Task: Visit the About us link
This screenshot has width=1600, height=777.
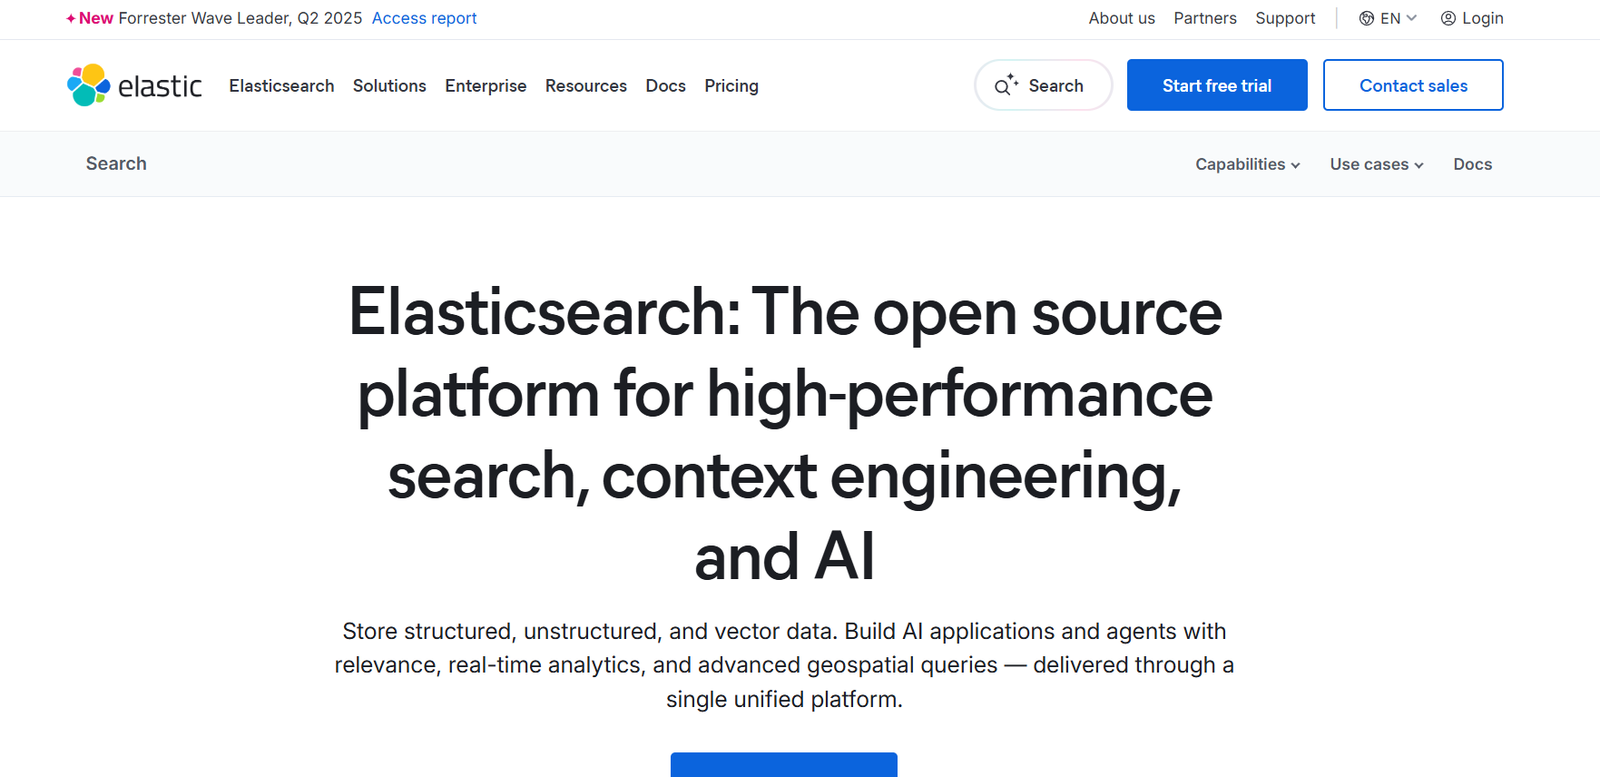Action: (x=1121, y=18)
